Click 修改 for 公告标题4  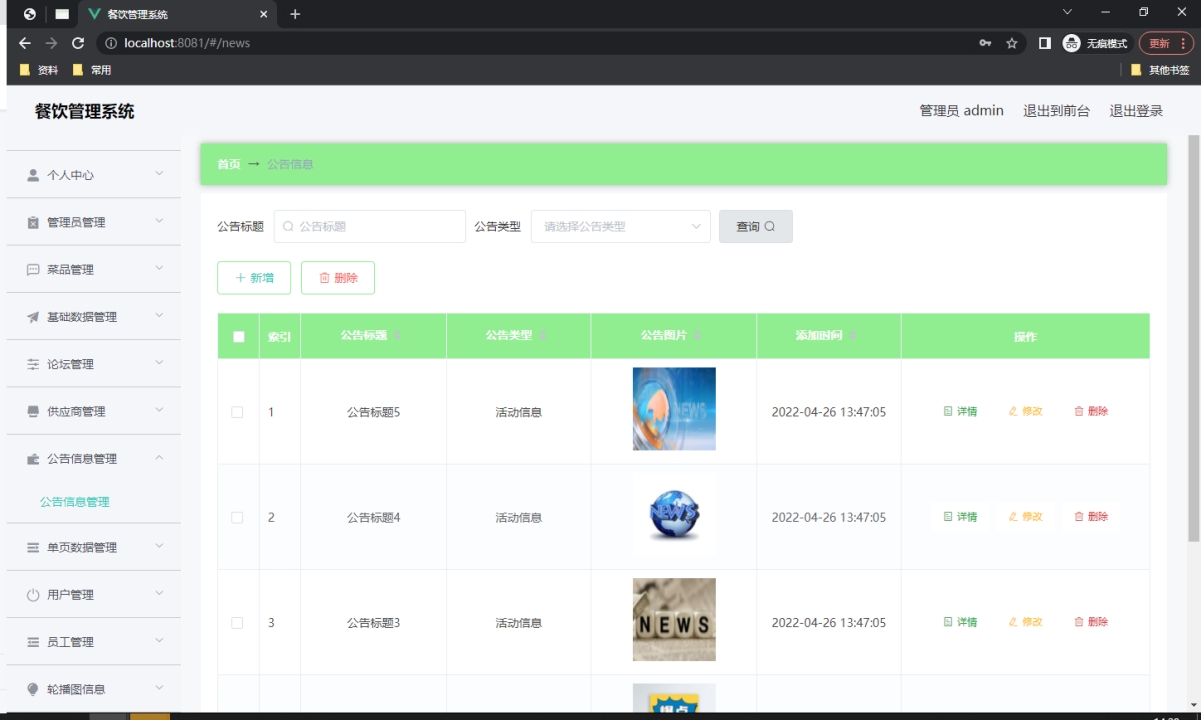(x=1025, y=517)
